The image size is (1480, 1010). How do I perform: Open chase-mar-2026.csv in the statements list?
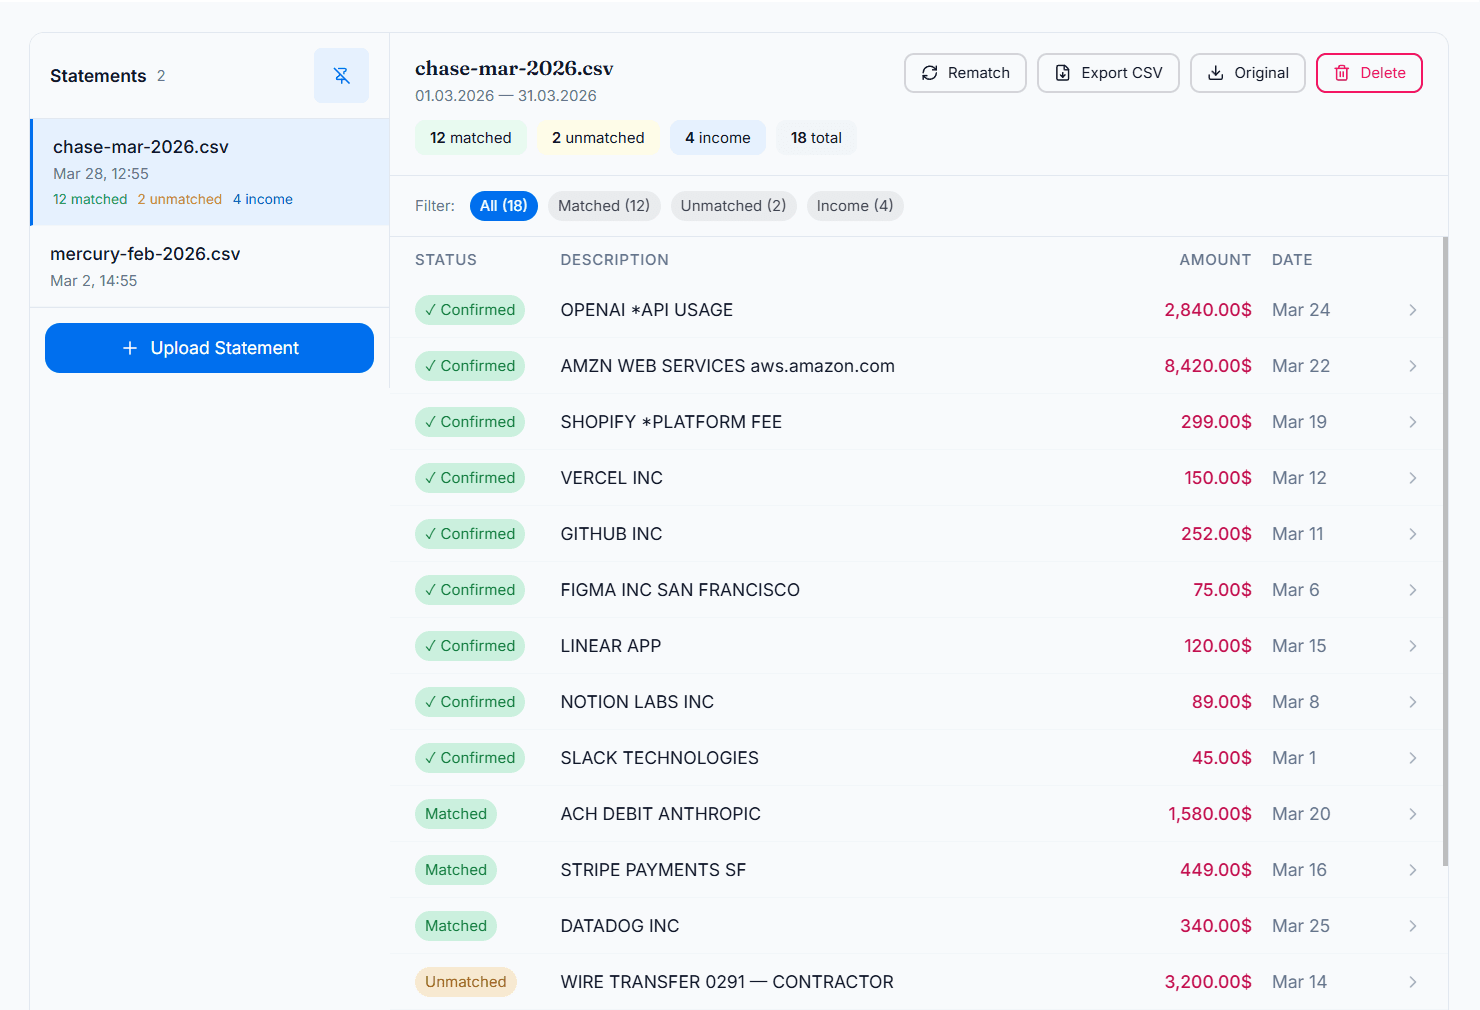[210, 172]
